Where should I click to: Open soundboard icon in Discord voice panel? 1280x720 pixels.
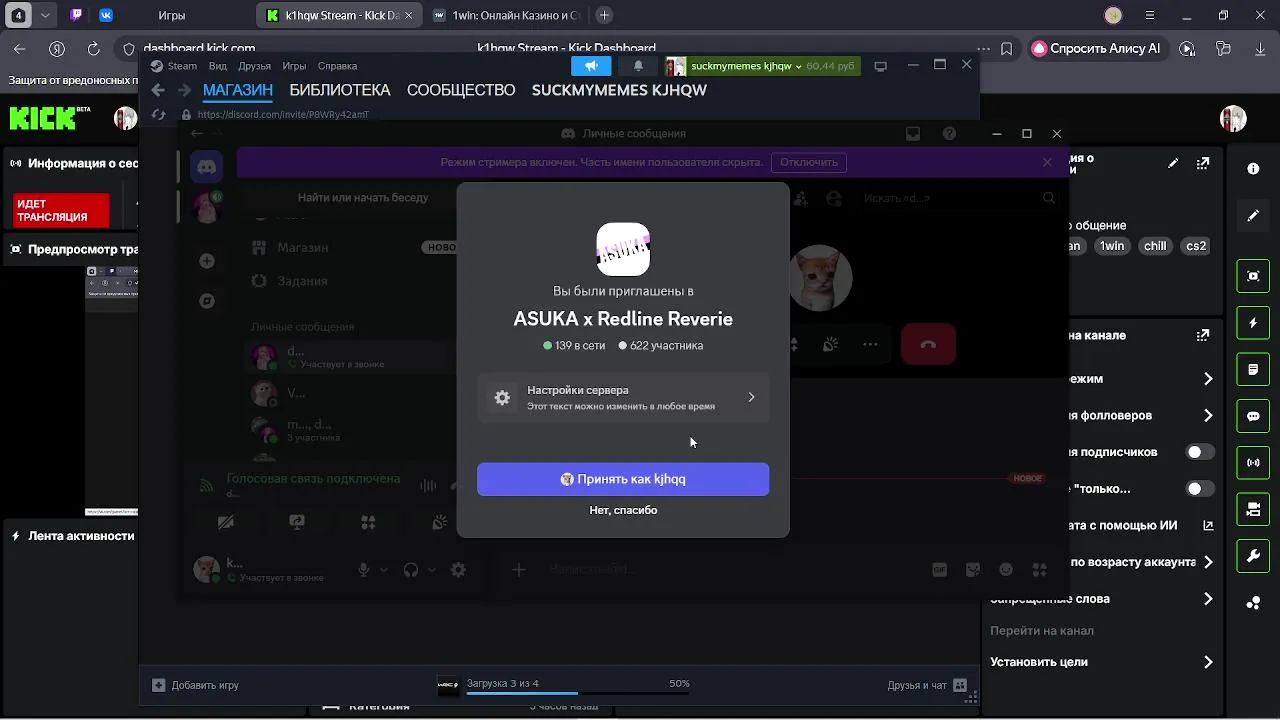[439, 522]
